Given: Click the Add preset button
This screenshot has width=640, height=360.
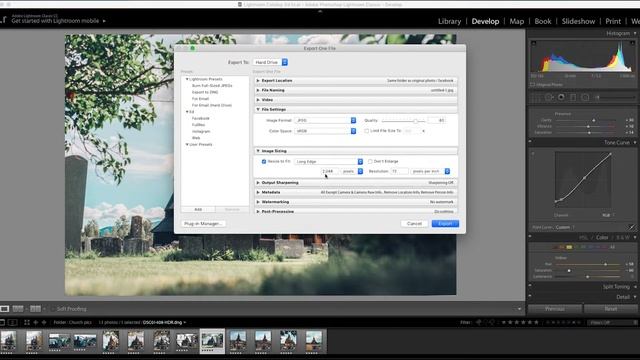Looking at the screenshot, I should [198, 209].
